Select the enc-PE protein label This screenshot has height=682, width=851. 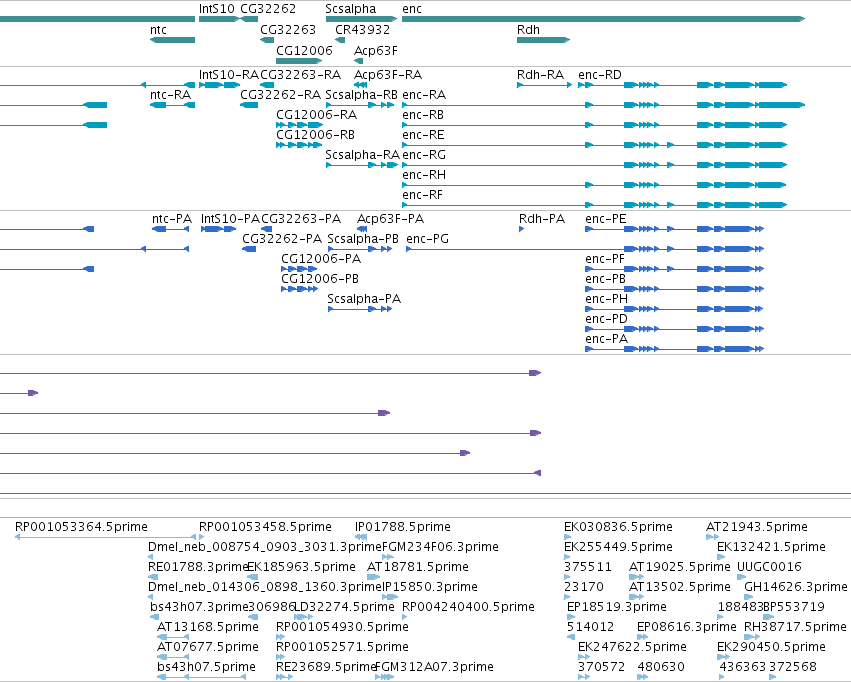click(x=606, y=219)
